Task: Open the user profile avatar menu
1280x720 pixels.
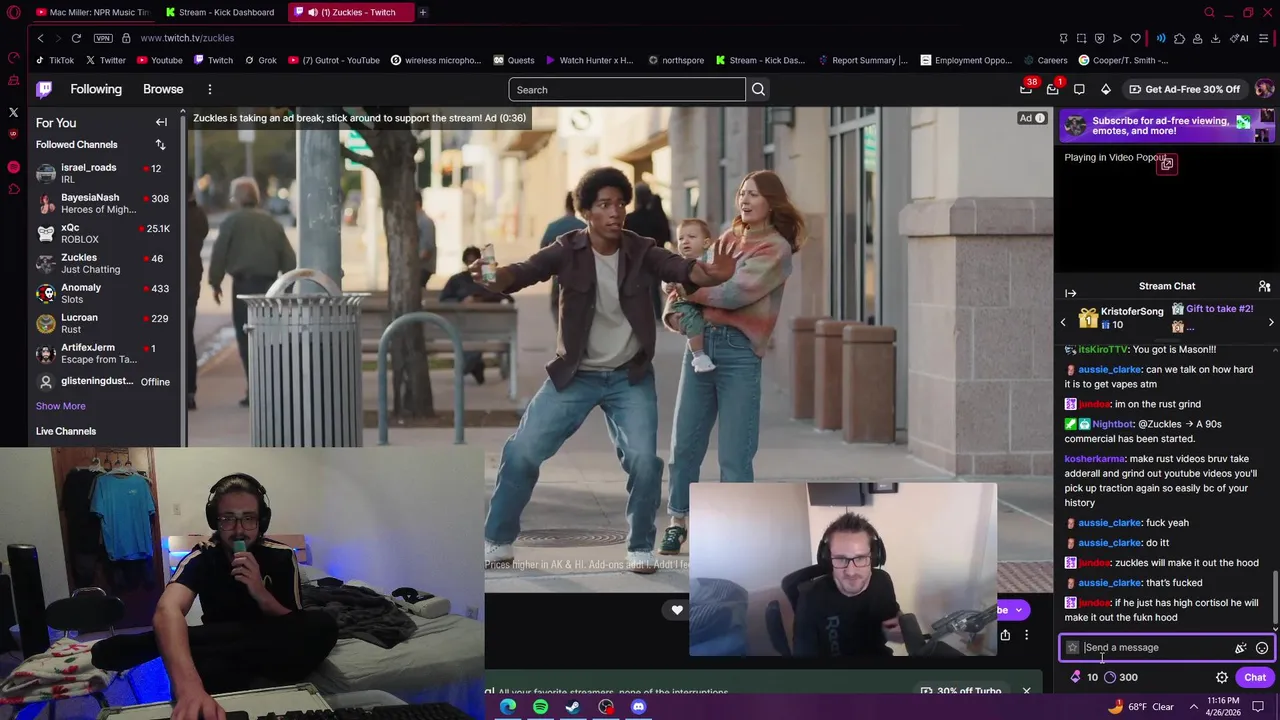Action: (1264, 89)
